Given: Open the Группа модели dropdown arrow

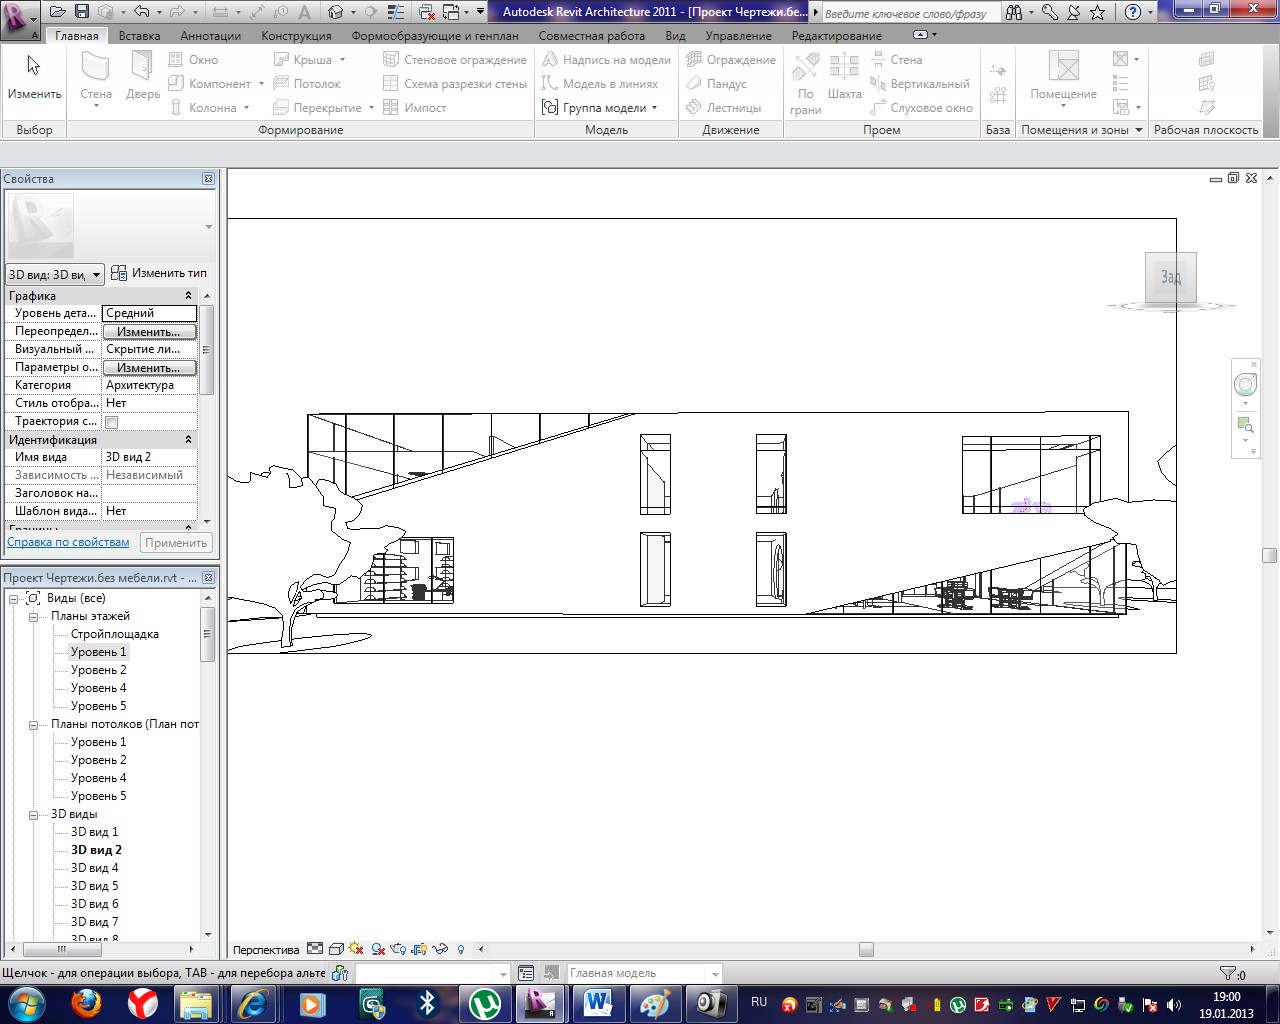Looking at the screenshot, I should [655, 108].
